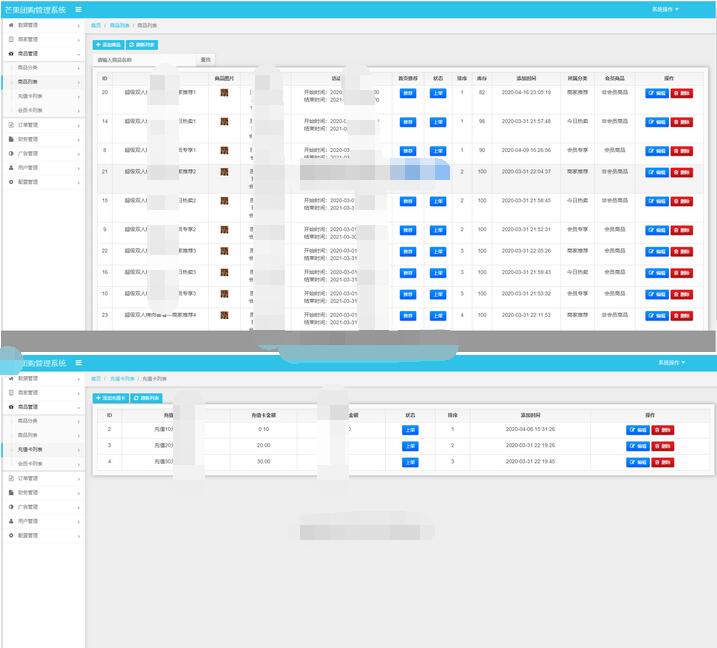Toggle 推荐 homepage recommend for product ID 14

408,122
